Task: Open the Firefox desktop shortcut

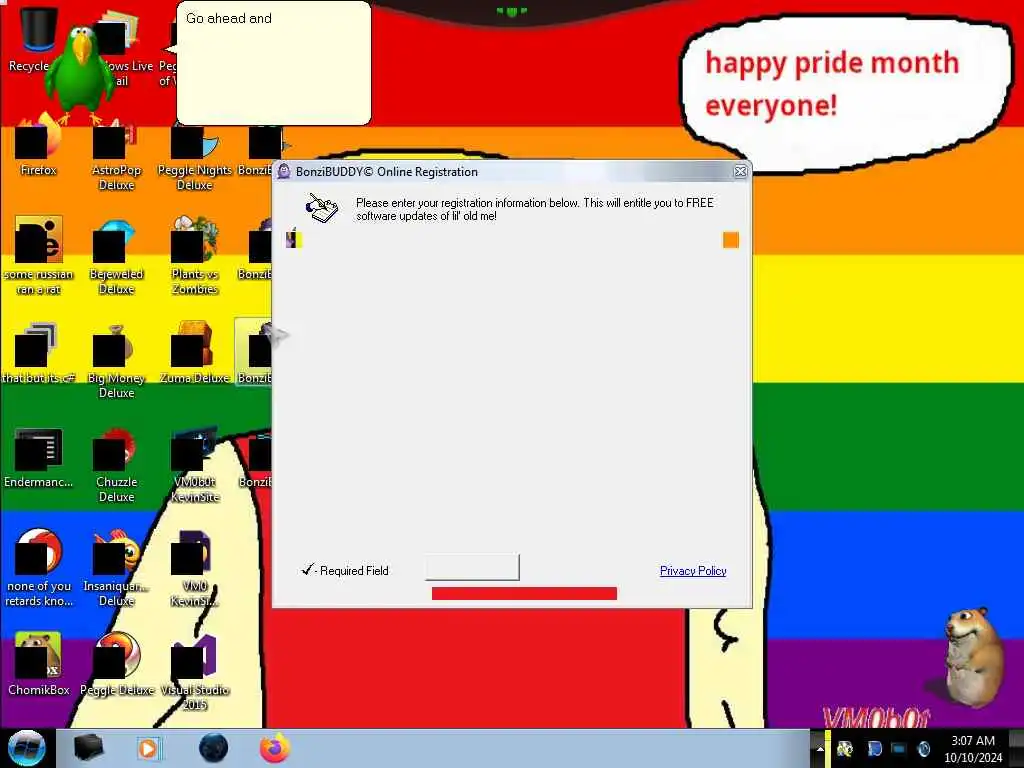Action: [x=38, y=145]
